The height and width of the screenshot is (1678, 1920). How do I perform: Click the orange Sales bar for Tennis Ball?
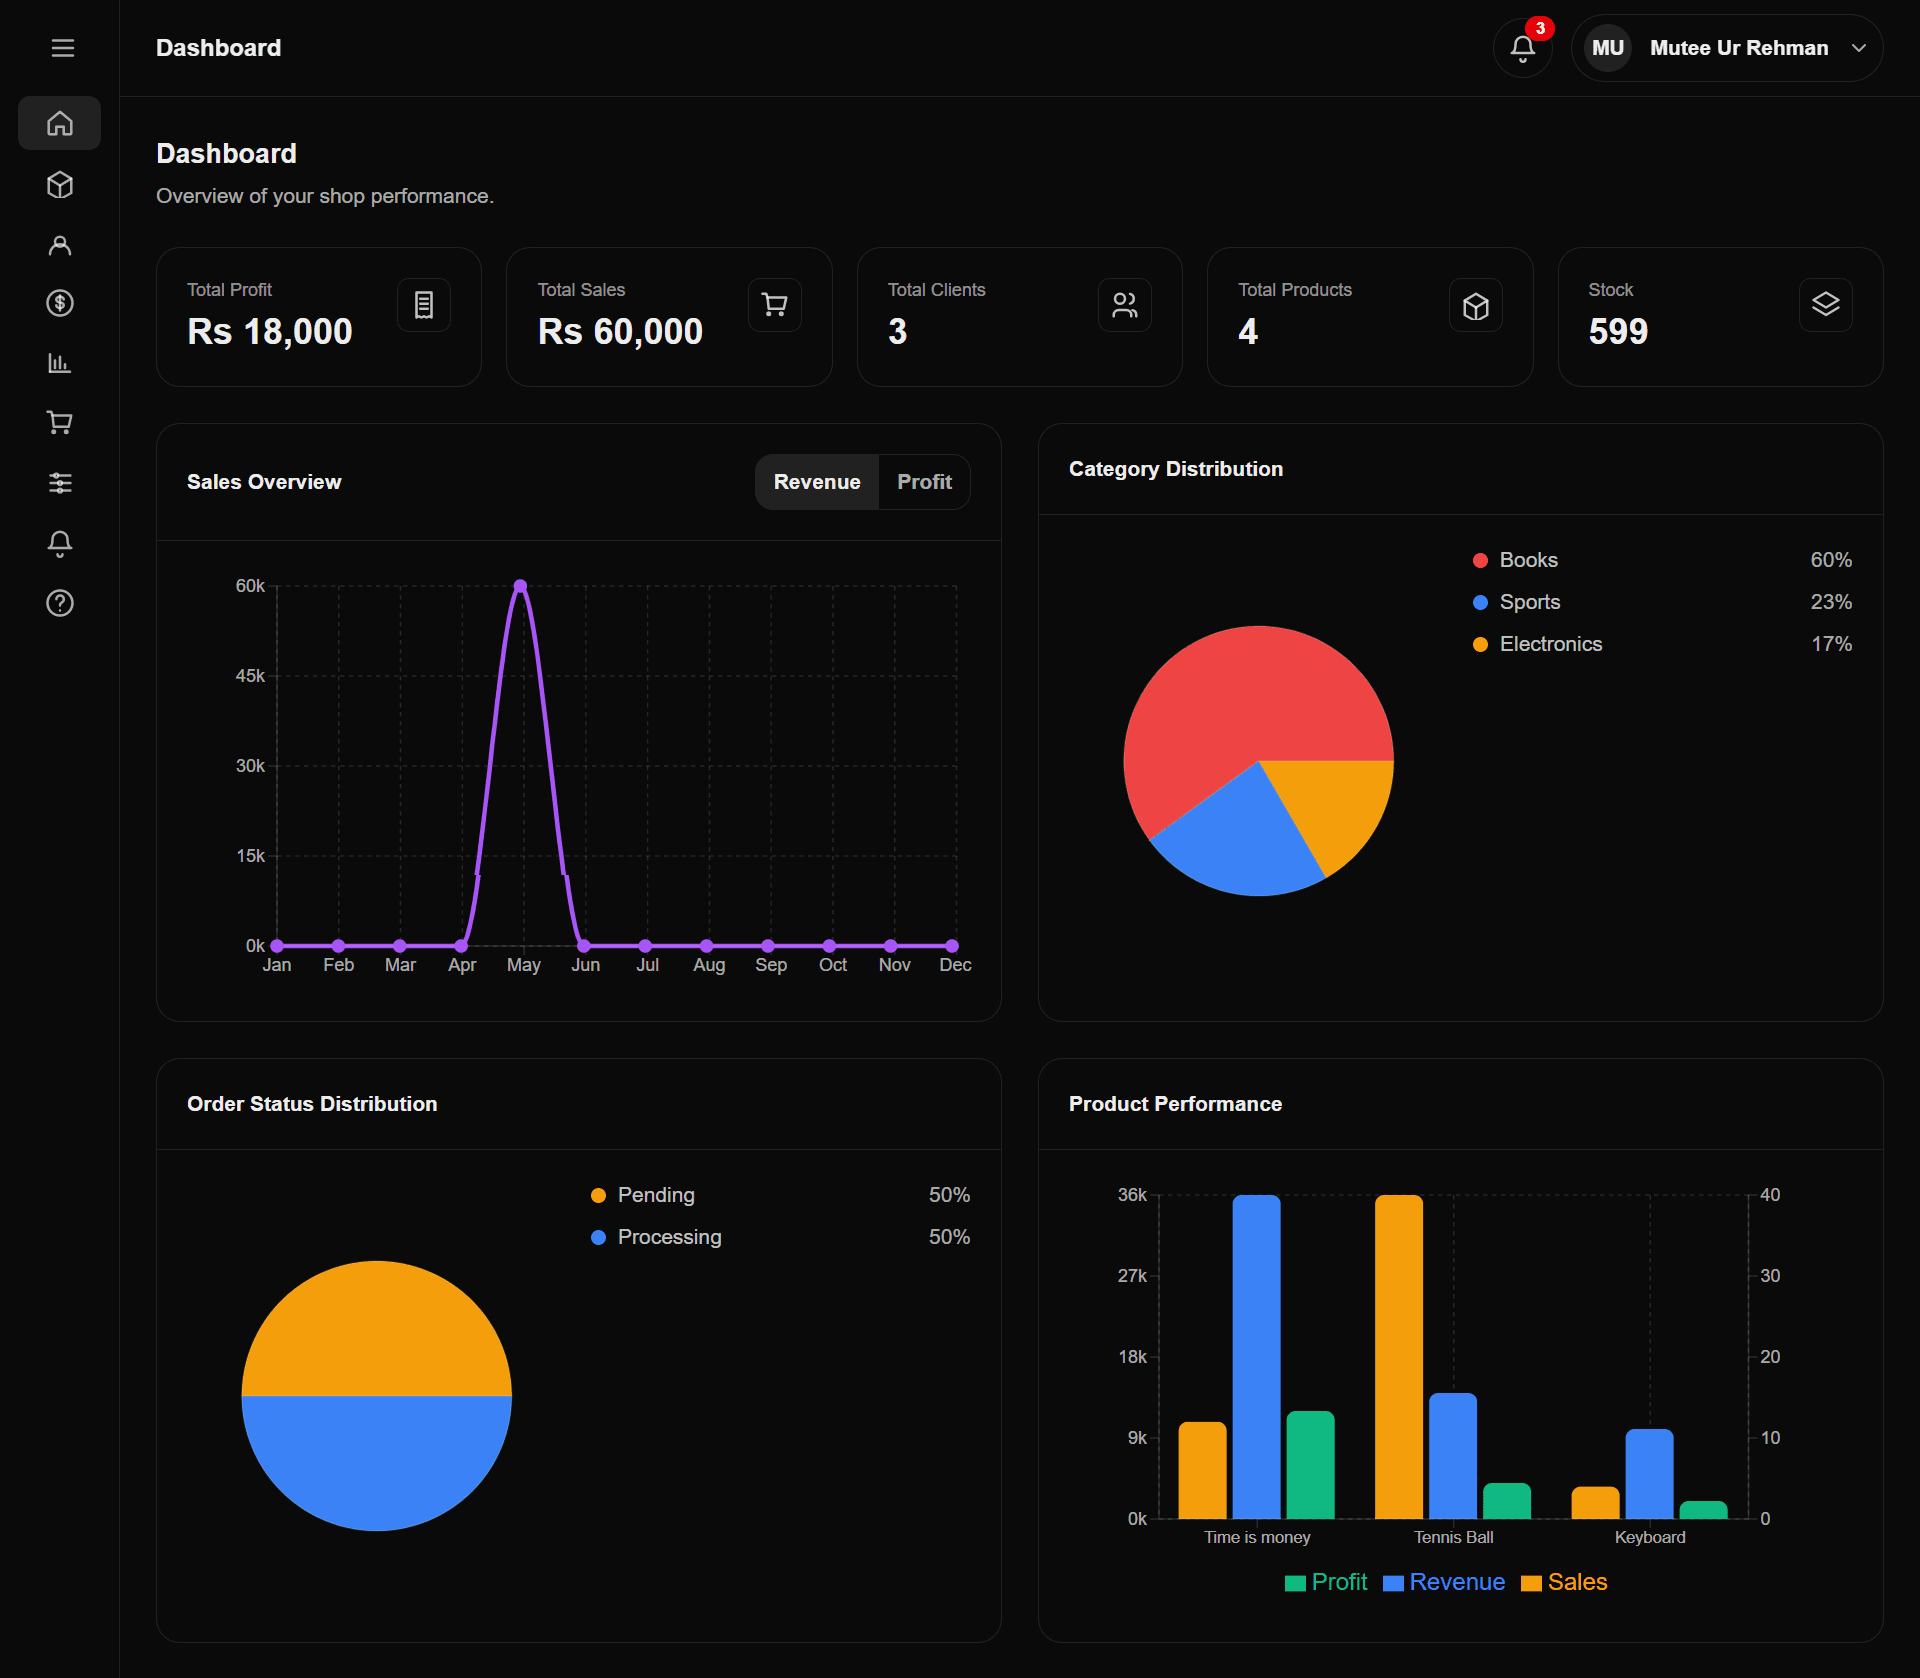(x=1399, y=1357)
